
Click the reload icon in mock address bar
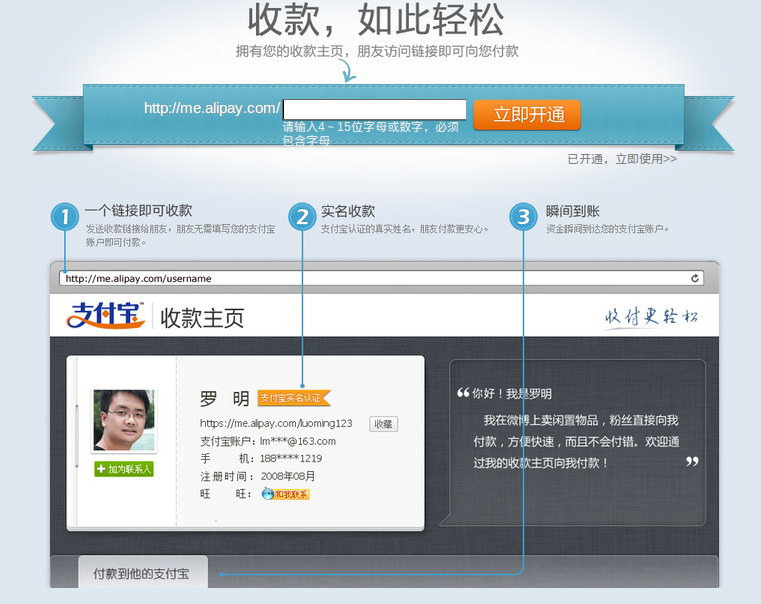tap(695, 278)
